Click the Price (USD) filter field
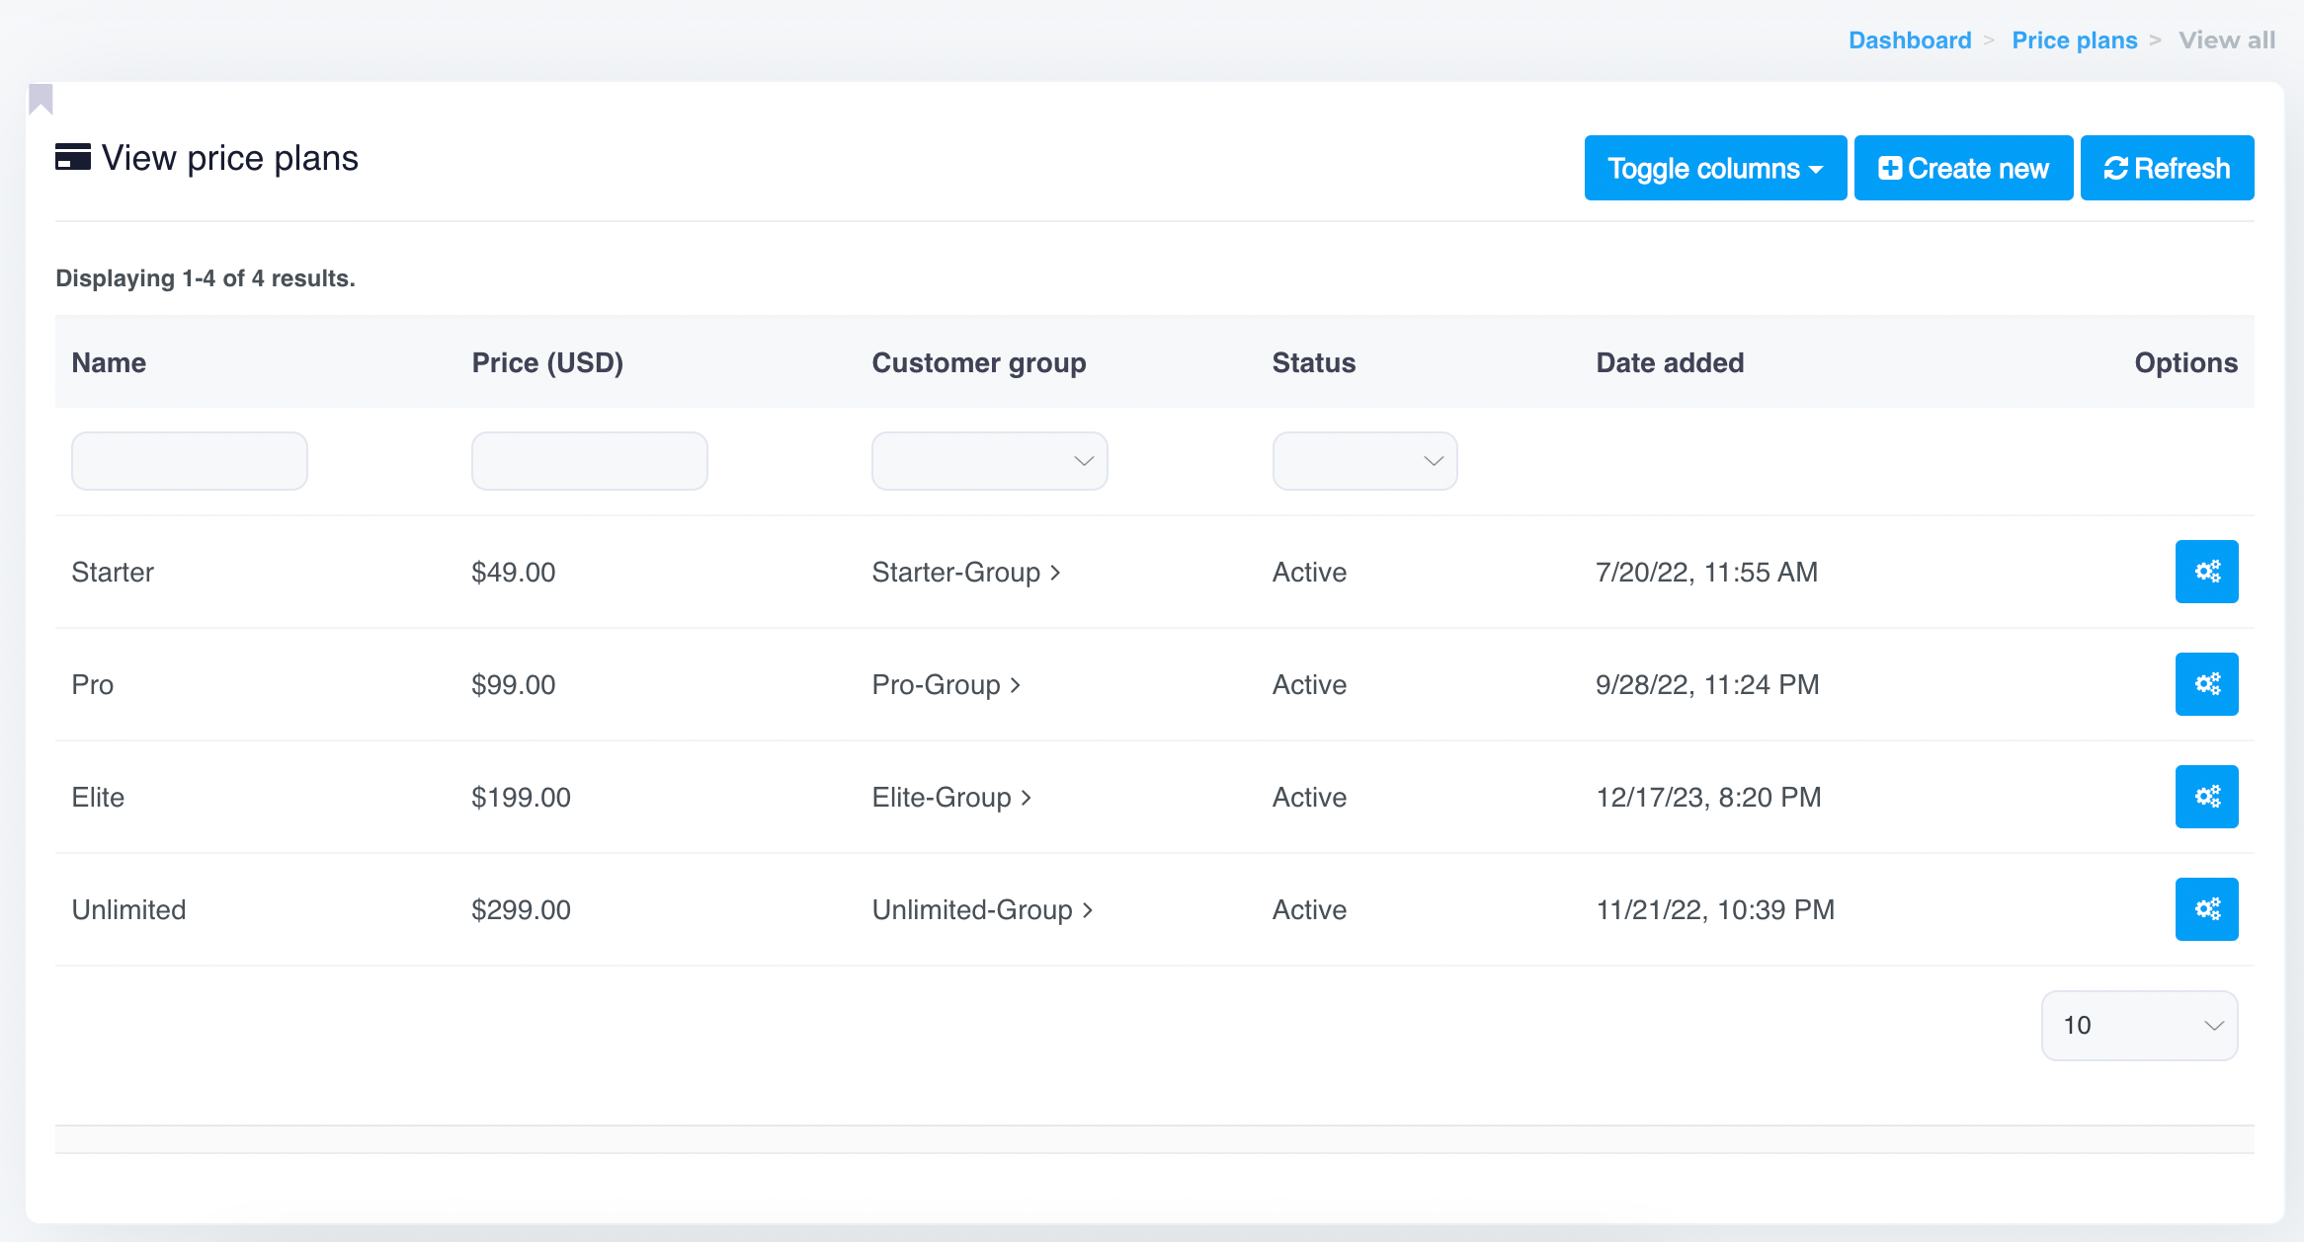This screenshot has width=2304, height=1242. pyautogui.click(x=589, y=461)
